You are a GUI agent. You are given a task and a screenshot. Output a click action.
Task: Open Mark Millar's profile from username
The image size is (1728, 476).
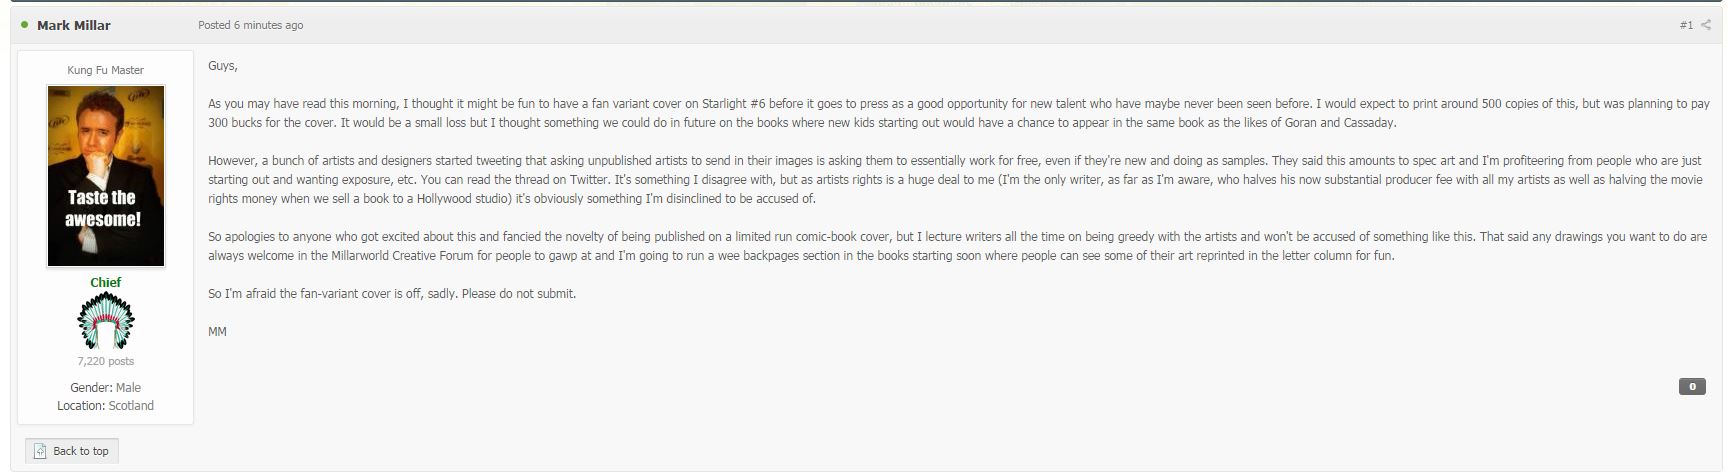click(x=74, y=25)
